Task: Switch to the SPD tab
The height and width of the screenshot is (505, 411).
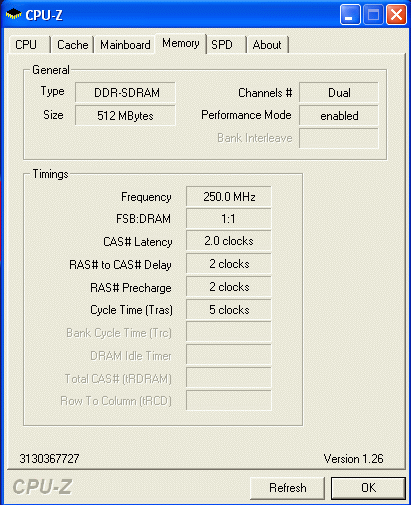Action: tap(226, 45)
